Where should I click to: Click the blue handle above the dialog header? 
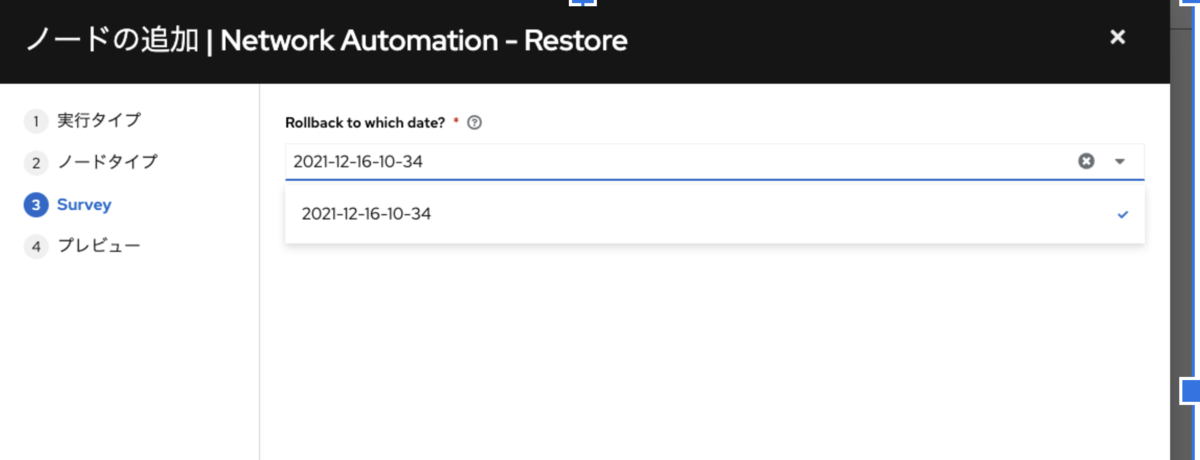[x=582, y=3]
